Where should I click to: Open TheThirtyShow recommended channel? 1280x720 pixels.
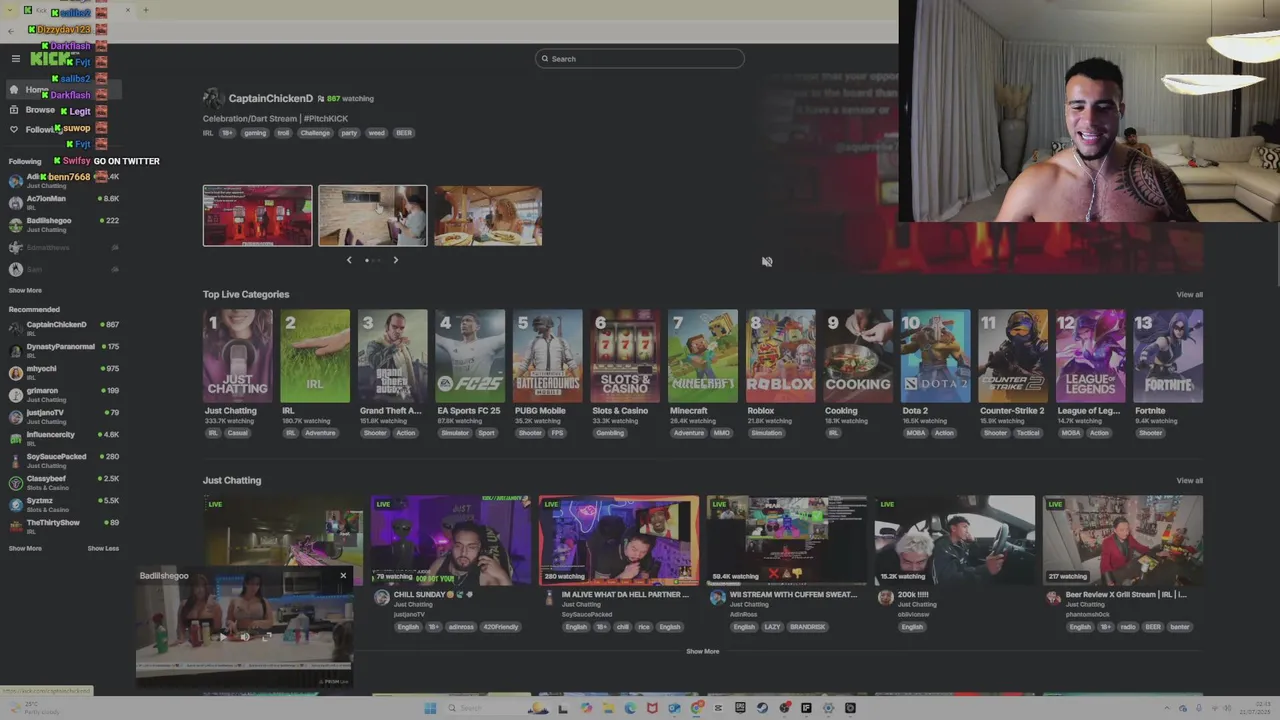pos(63,527)
